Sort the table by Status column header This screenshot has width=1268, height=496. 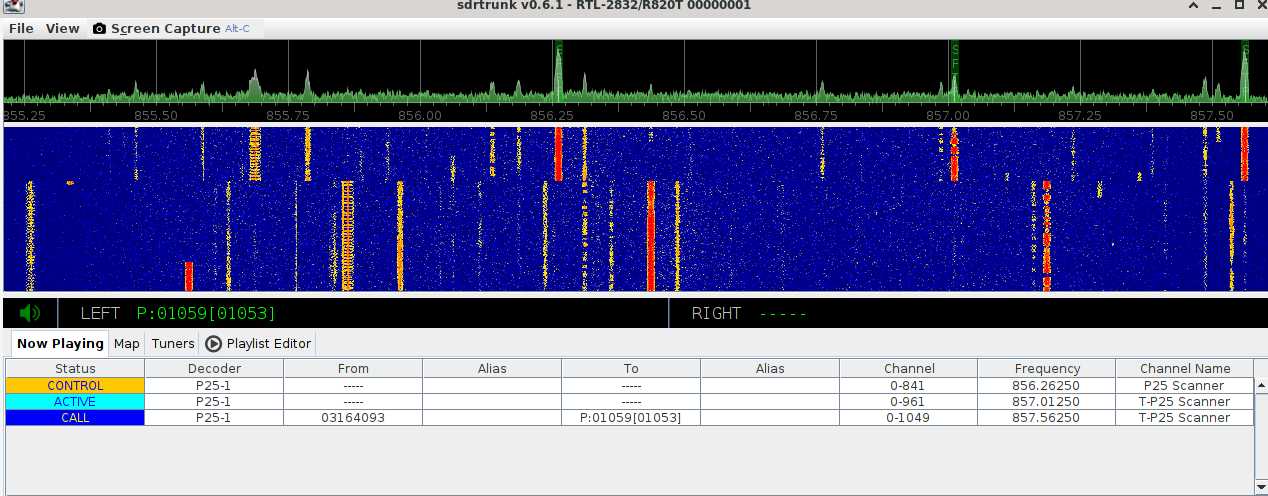[x=75, y=369]
